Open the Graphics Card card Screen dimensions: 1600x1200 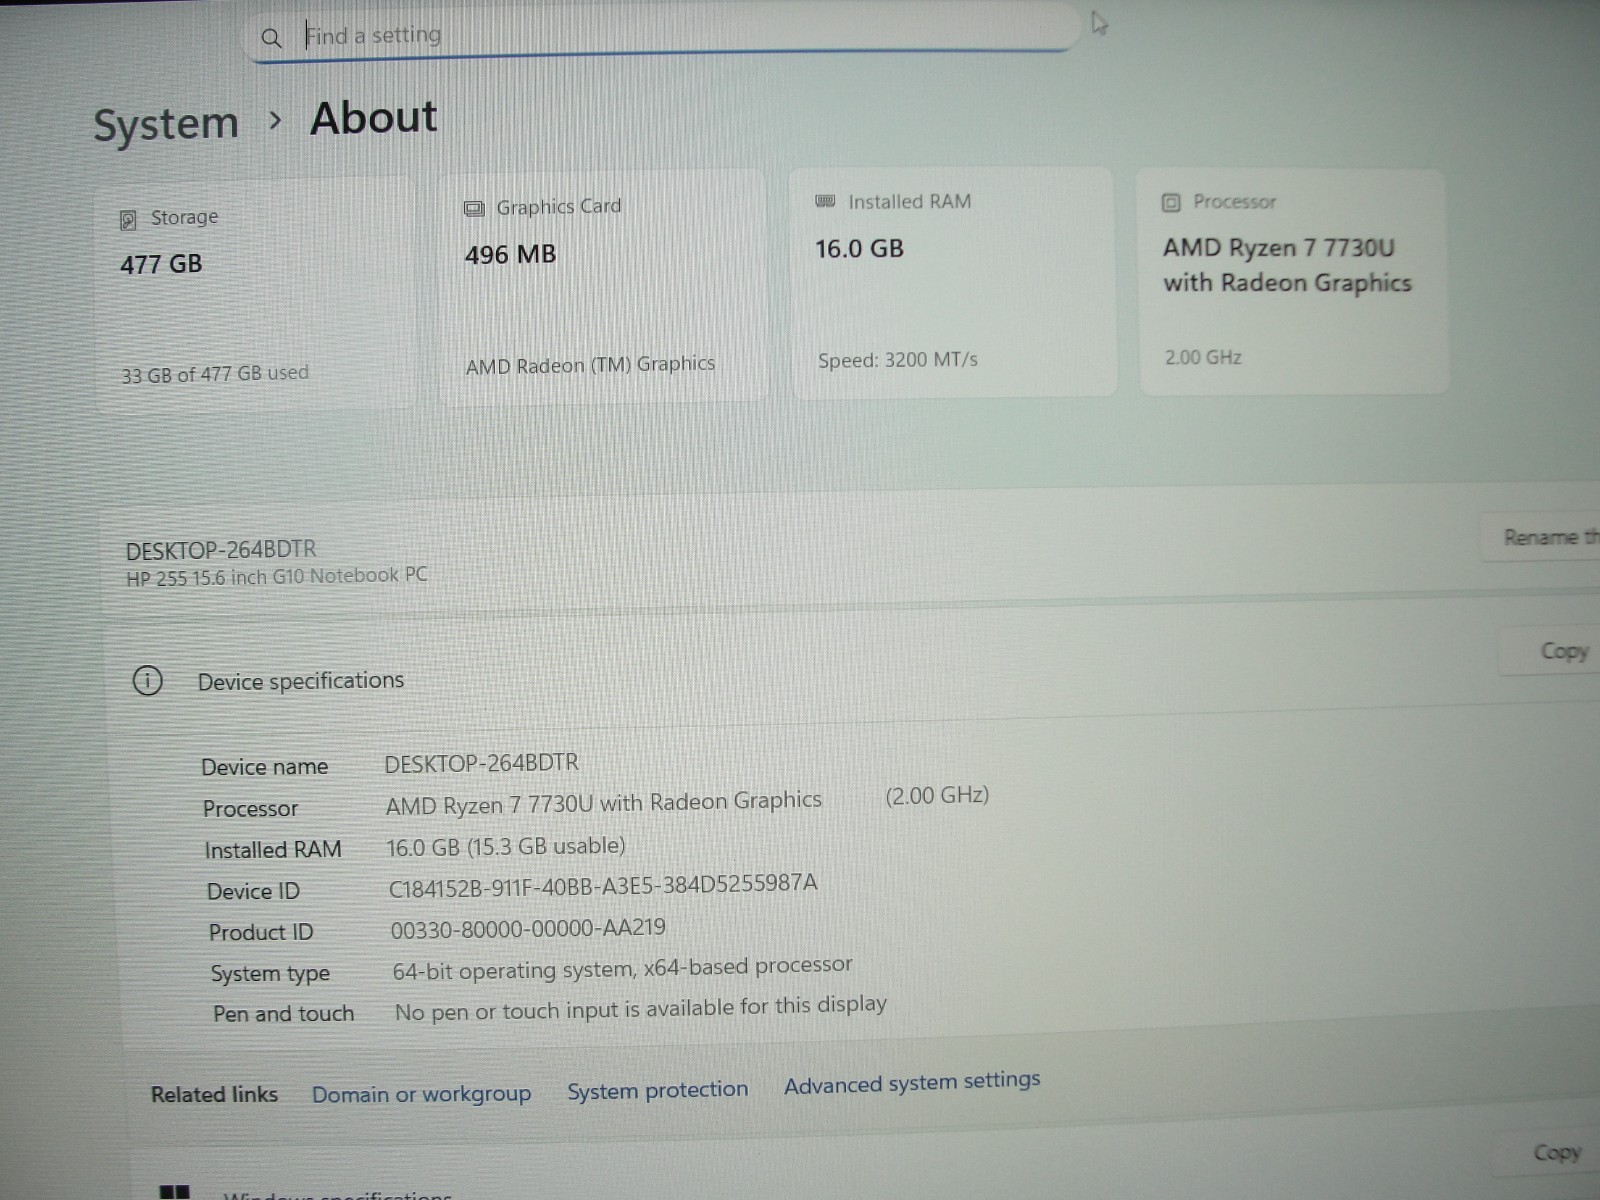[x=602, y=287]
